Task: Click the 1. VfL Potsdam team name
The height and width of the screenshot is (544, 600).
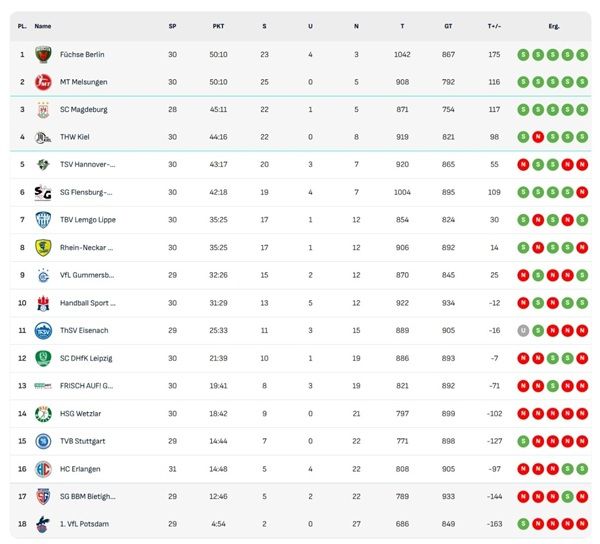Action: [x=87, y=523]
